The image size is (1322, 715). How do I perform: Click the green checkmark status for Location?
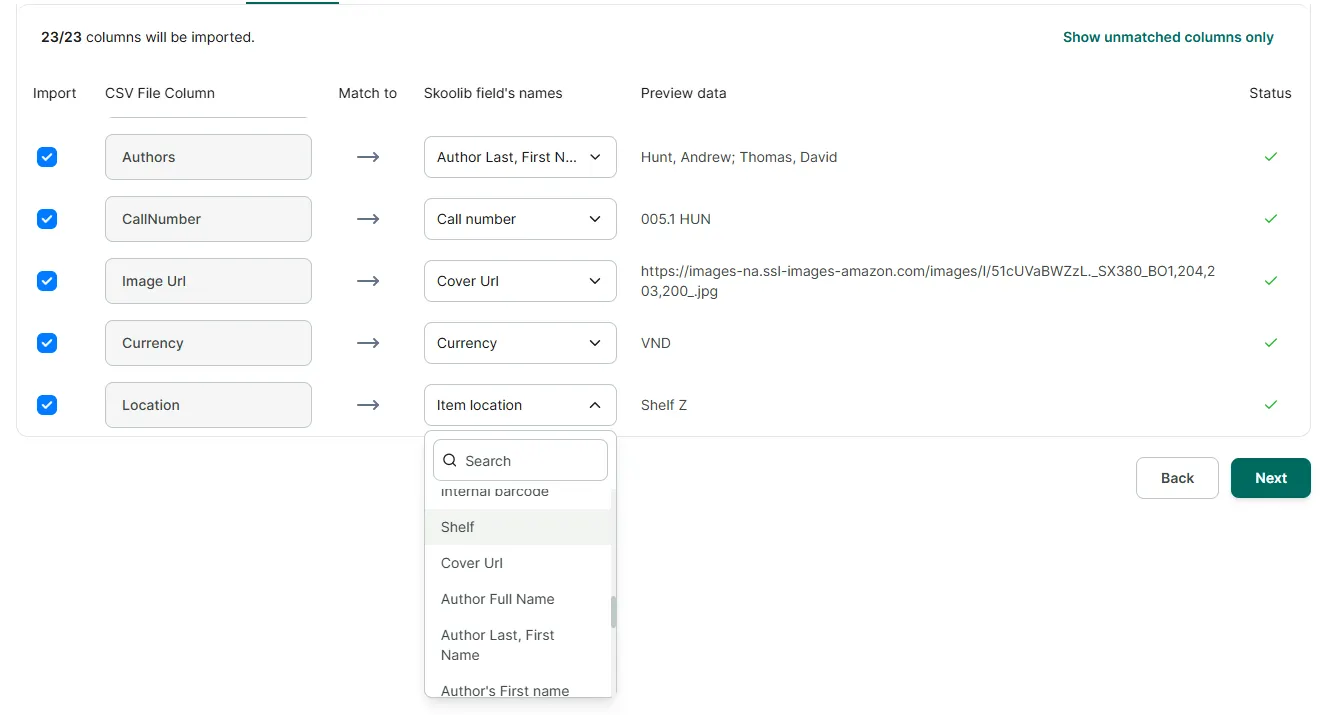tap(1270, 405)
